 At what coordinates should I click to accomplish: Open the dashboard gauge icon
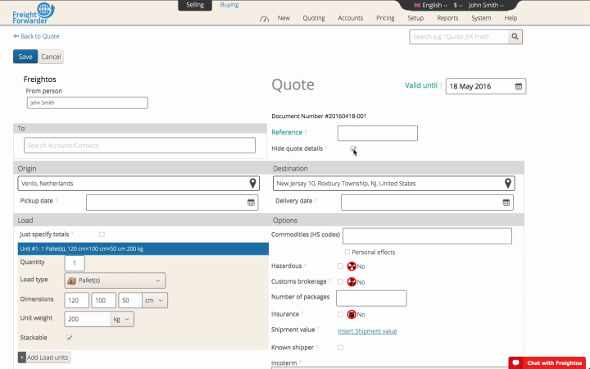click(264, 18)
